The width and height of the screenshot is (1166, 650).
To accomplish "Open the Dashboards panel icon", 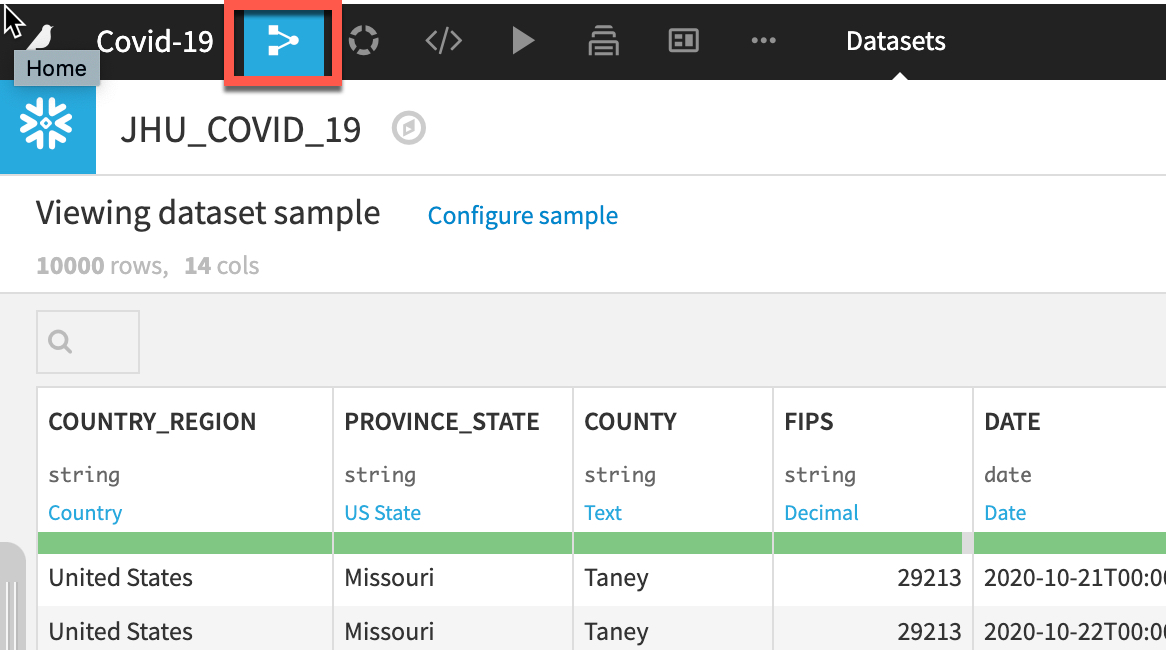I will click(683, 41).
